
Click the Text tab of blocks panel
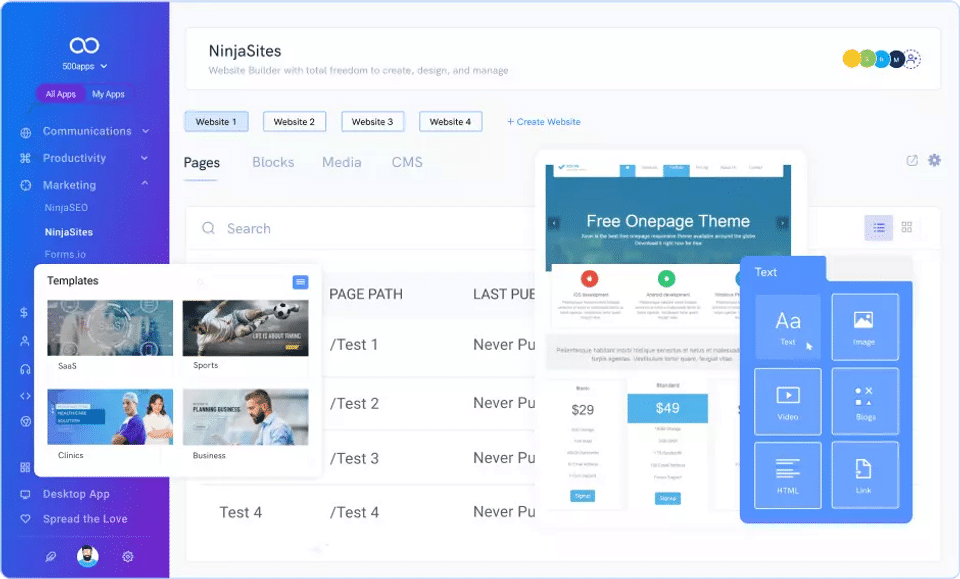782,271
